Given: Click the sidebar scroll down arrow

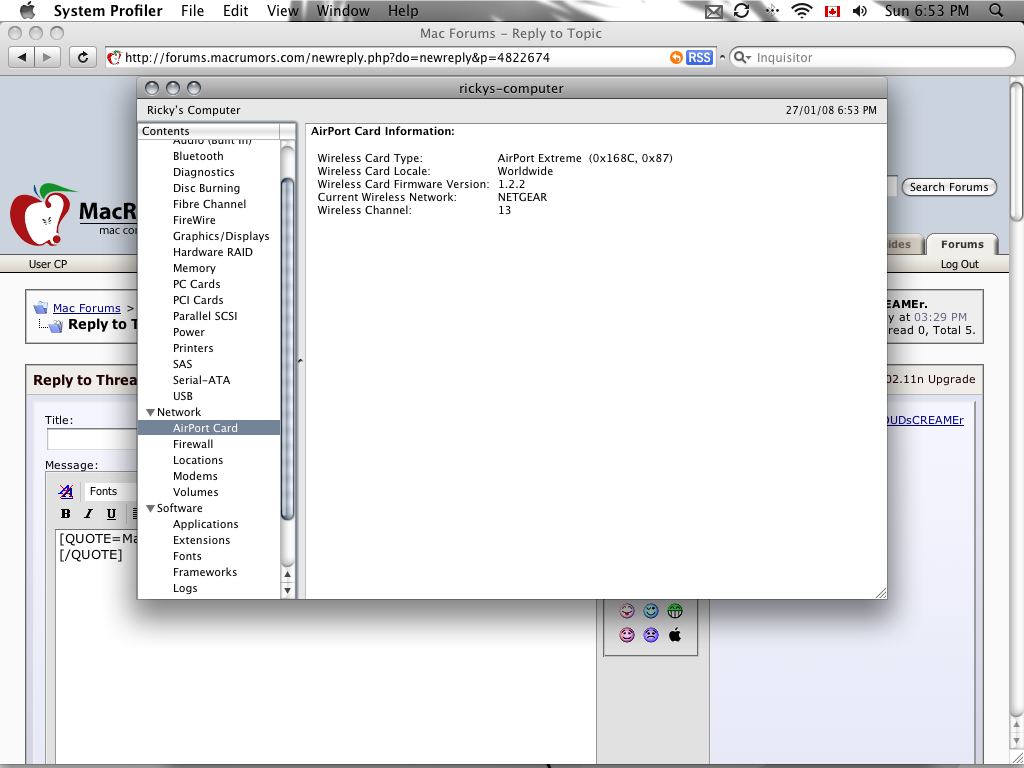Looking at the screenshot, I should (287, 590).
